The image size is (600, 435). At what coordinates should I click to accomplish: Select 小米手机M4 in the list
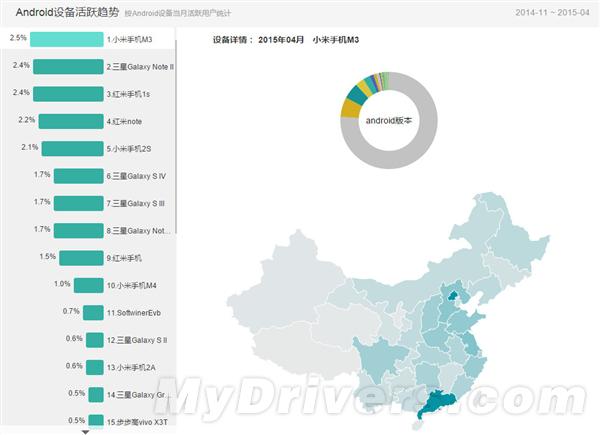[x=132, y=286]
